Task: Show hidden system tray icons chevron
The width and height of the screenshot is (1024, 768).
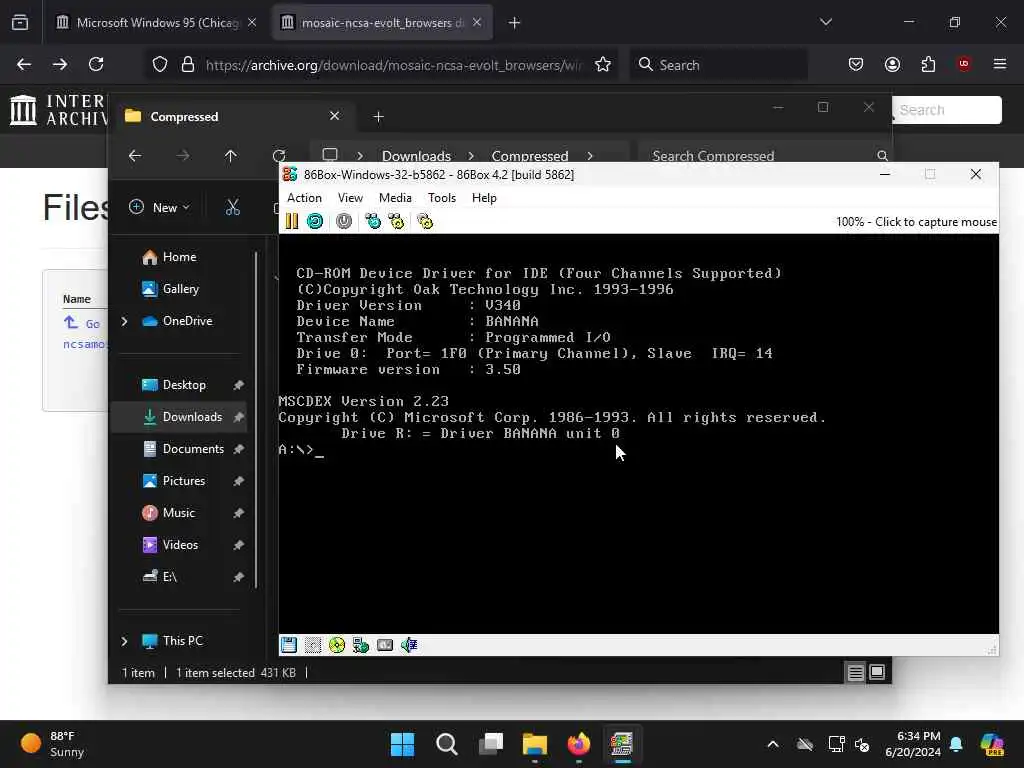Action: [x=773, y=744]
